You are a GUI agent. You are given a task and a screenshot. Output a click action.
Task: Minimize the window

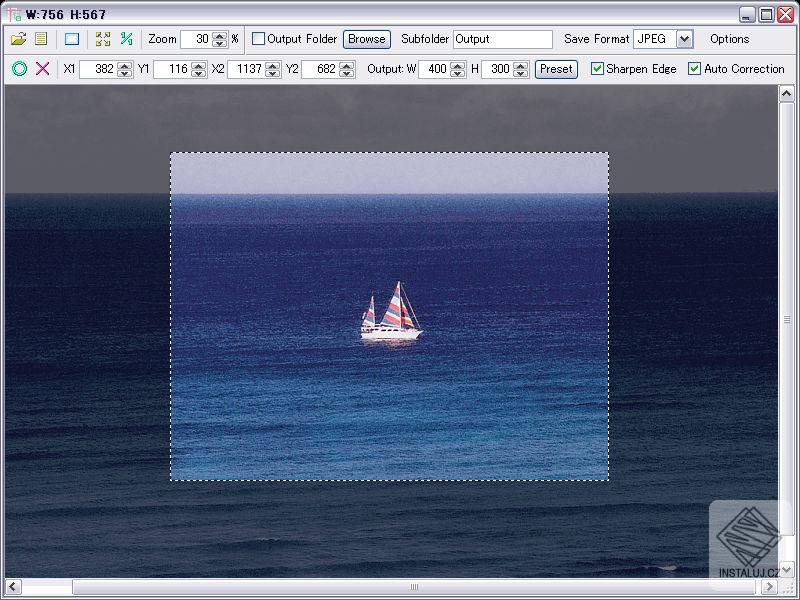[x=746, y=14]
